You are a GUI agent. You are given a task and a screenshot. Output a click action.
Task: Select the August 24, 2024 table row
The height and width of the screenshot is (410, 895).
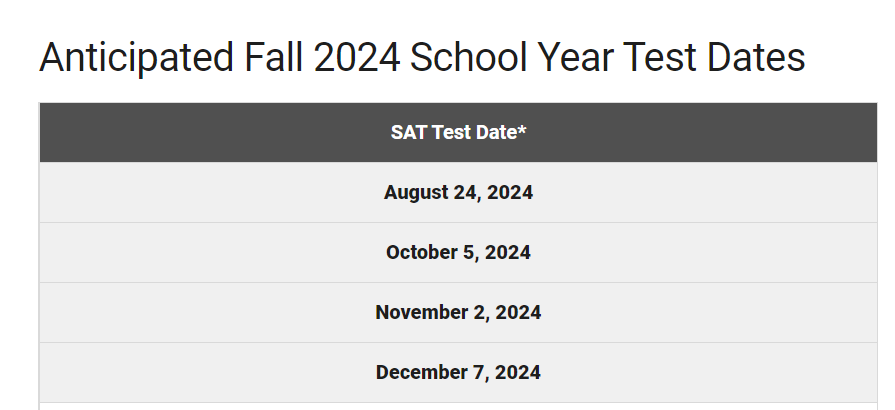tap(458, 192)
